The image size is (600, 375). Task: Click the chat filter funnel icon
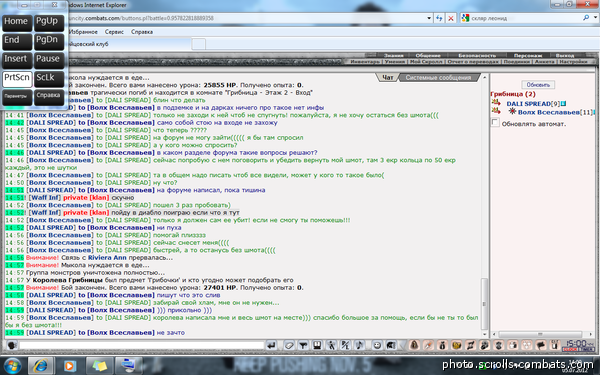click(x=303, y=346)
